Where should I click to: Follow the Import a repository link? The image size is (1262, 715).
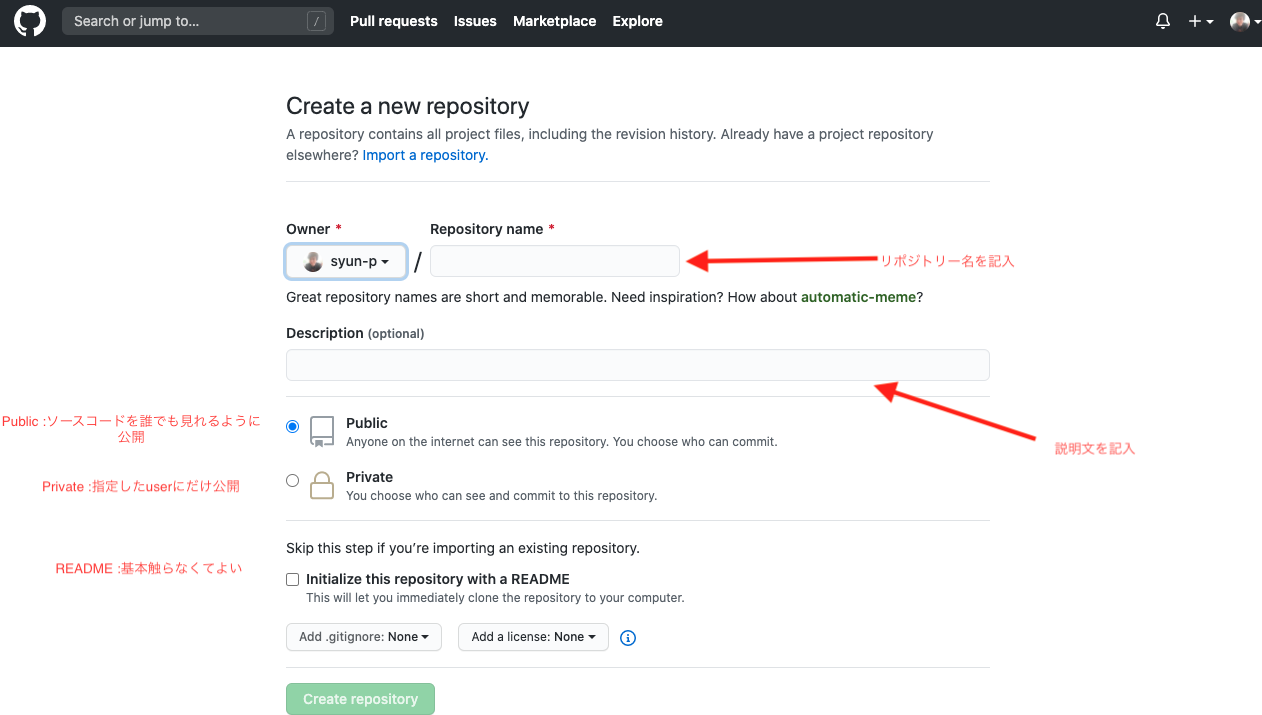click(x=425, y=155)
